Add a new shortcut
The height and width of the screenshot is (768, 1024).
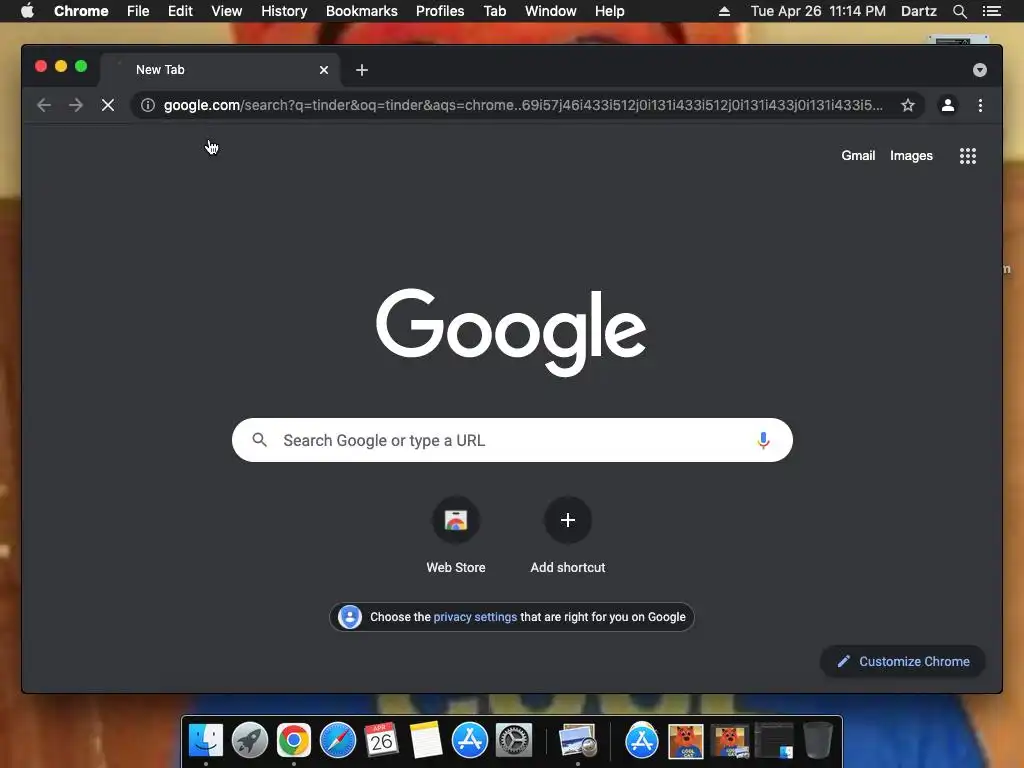[568, 536]
